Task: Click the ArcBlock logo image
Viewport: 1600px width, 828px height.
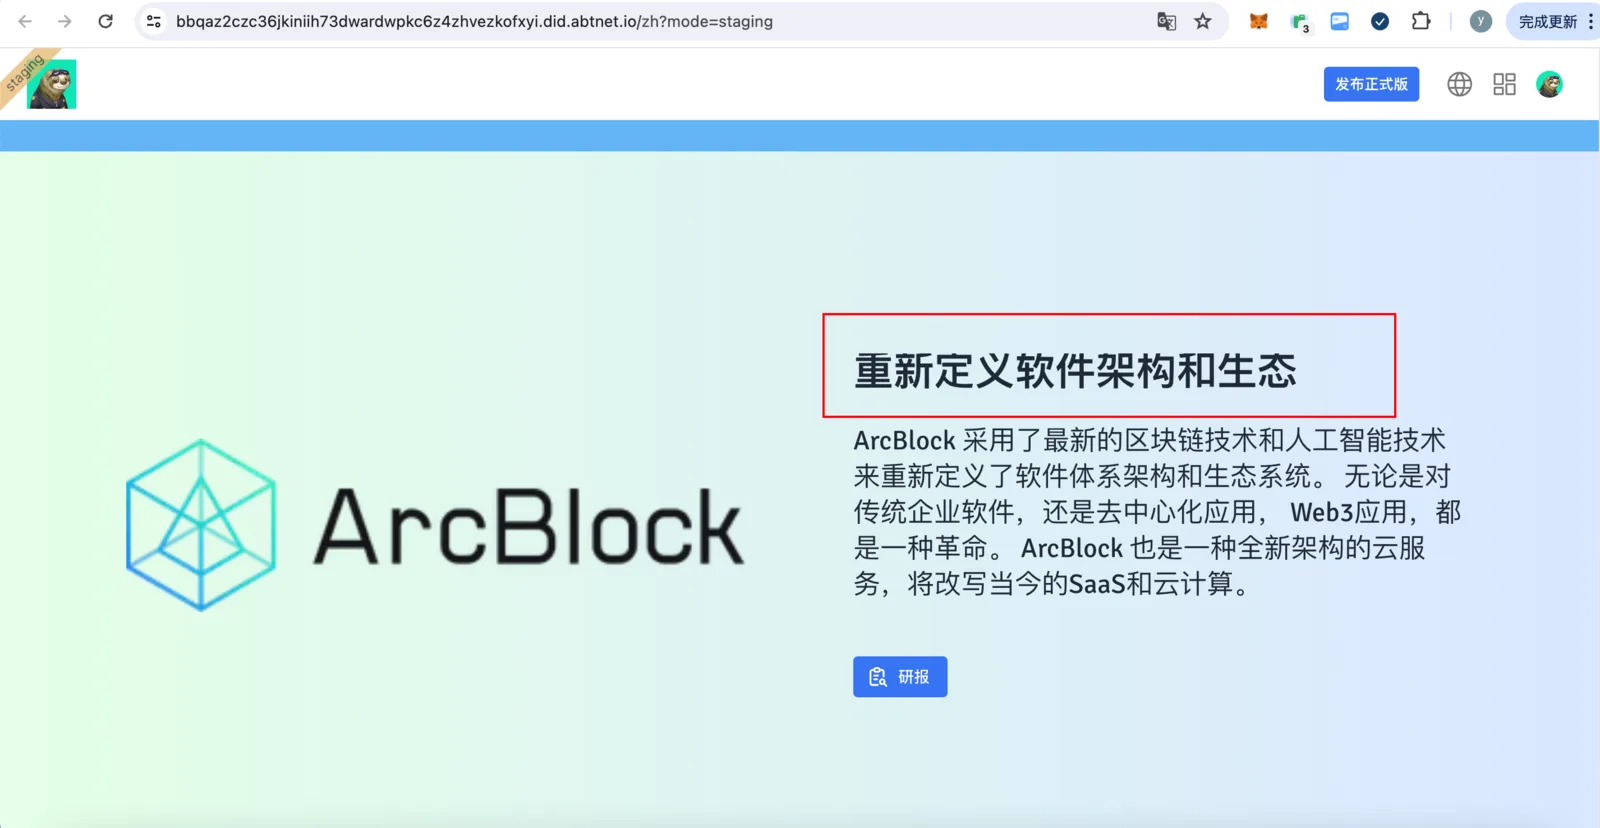Action: (435, 525)
